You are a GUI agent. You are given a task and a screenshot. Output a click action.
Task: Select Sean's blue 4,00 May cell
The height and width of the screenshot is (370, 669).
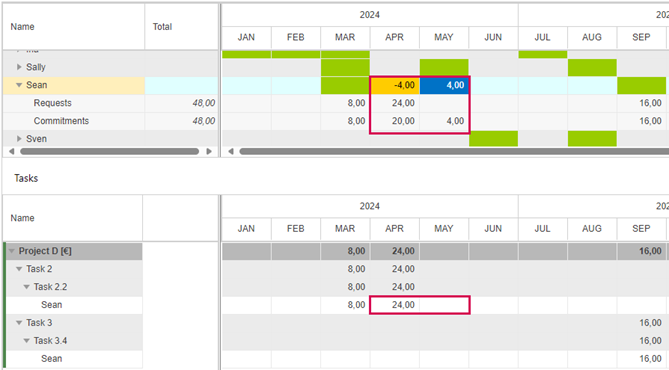tap(444, 85)
